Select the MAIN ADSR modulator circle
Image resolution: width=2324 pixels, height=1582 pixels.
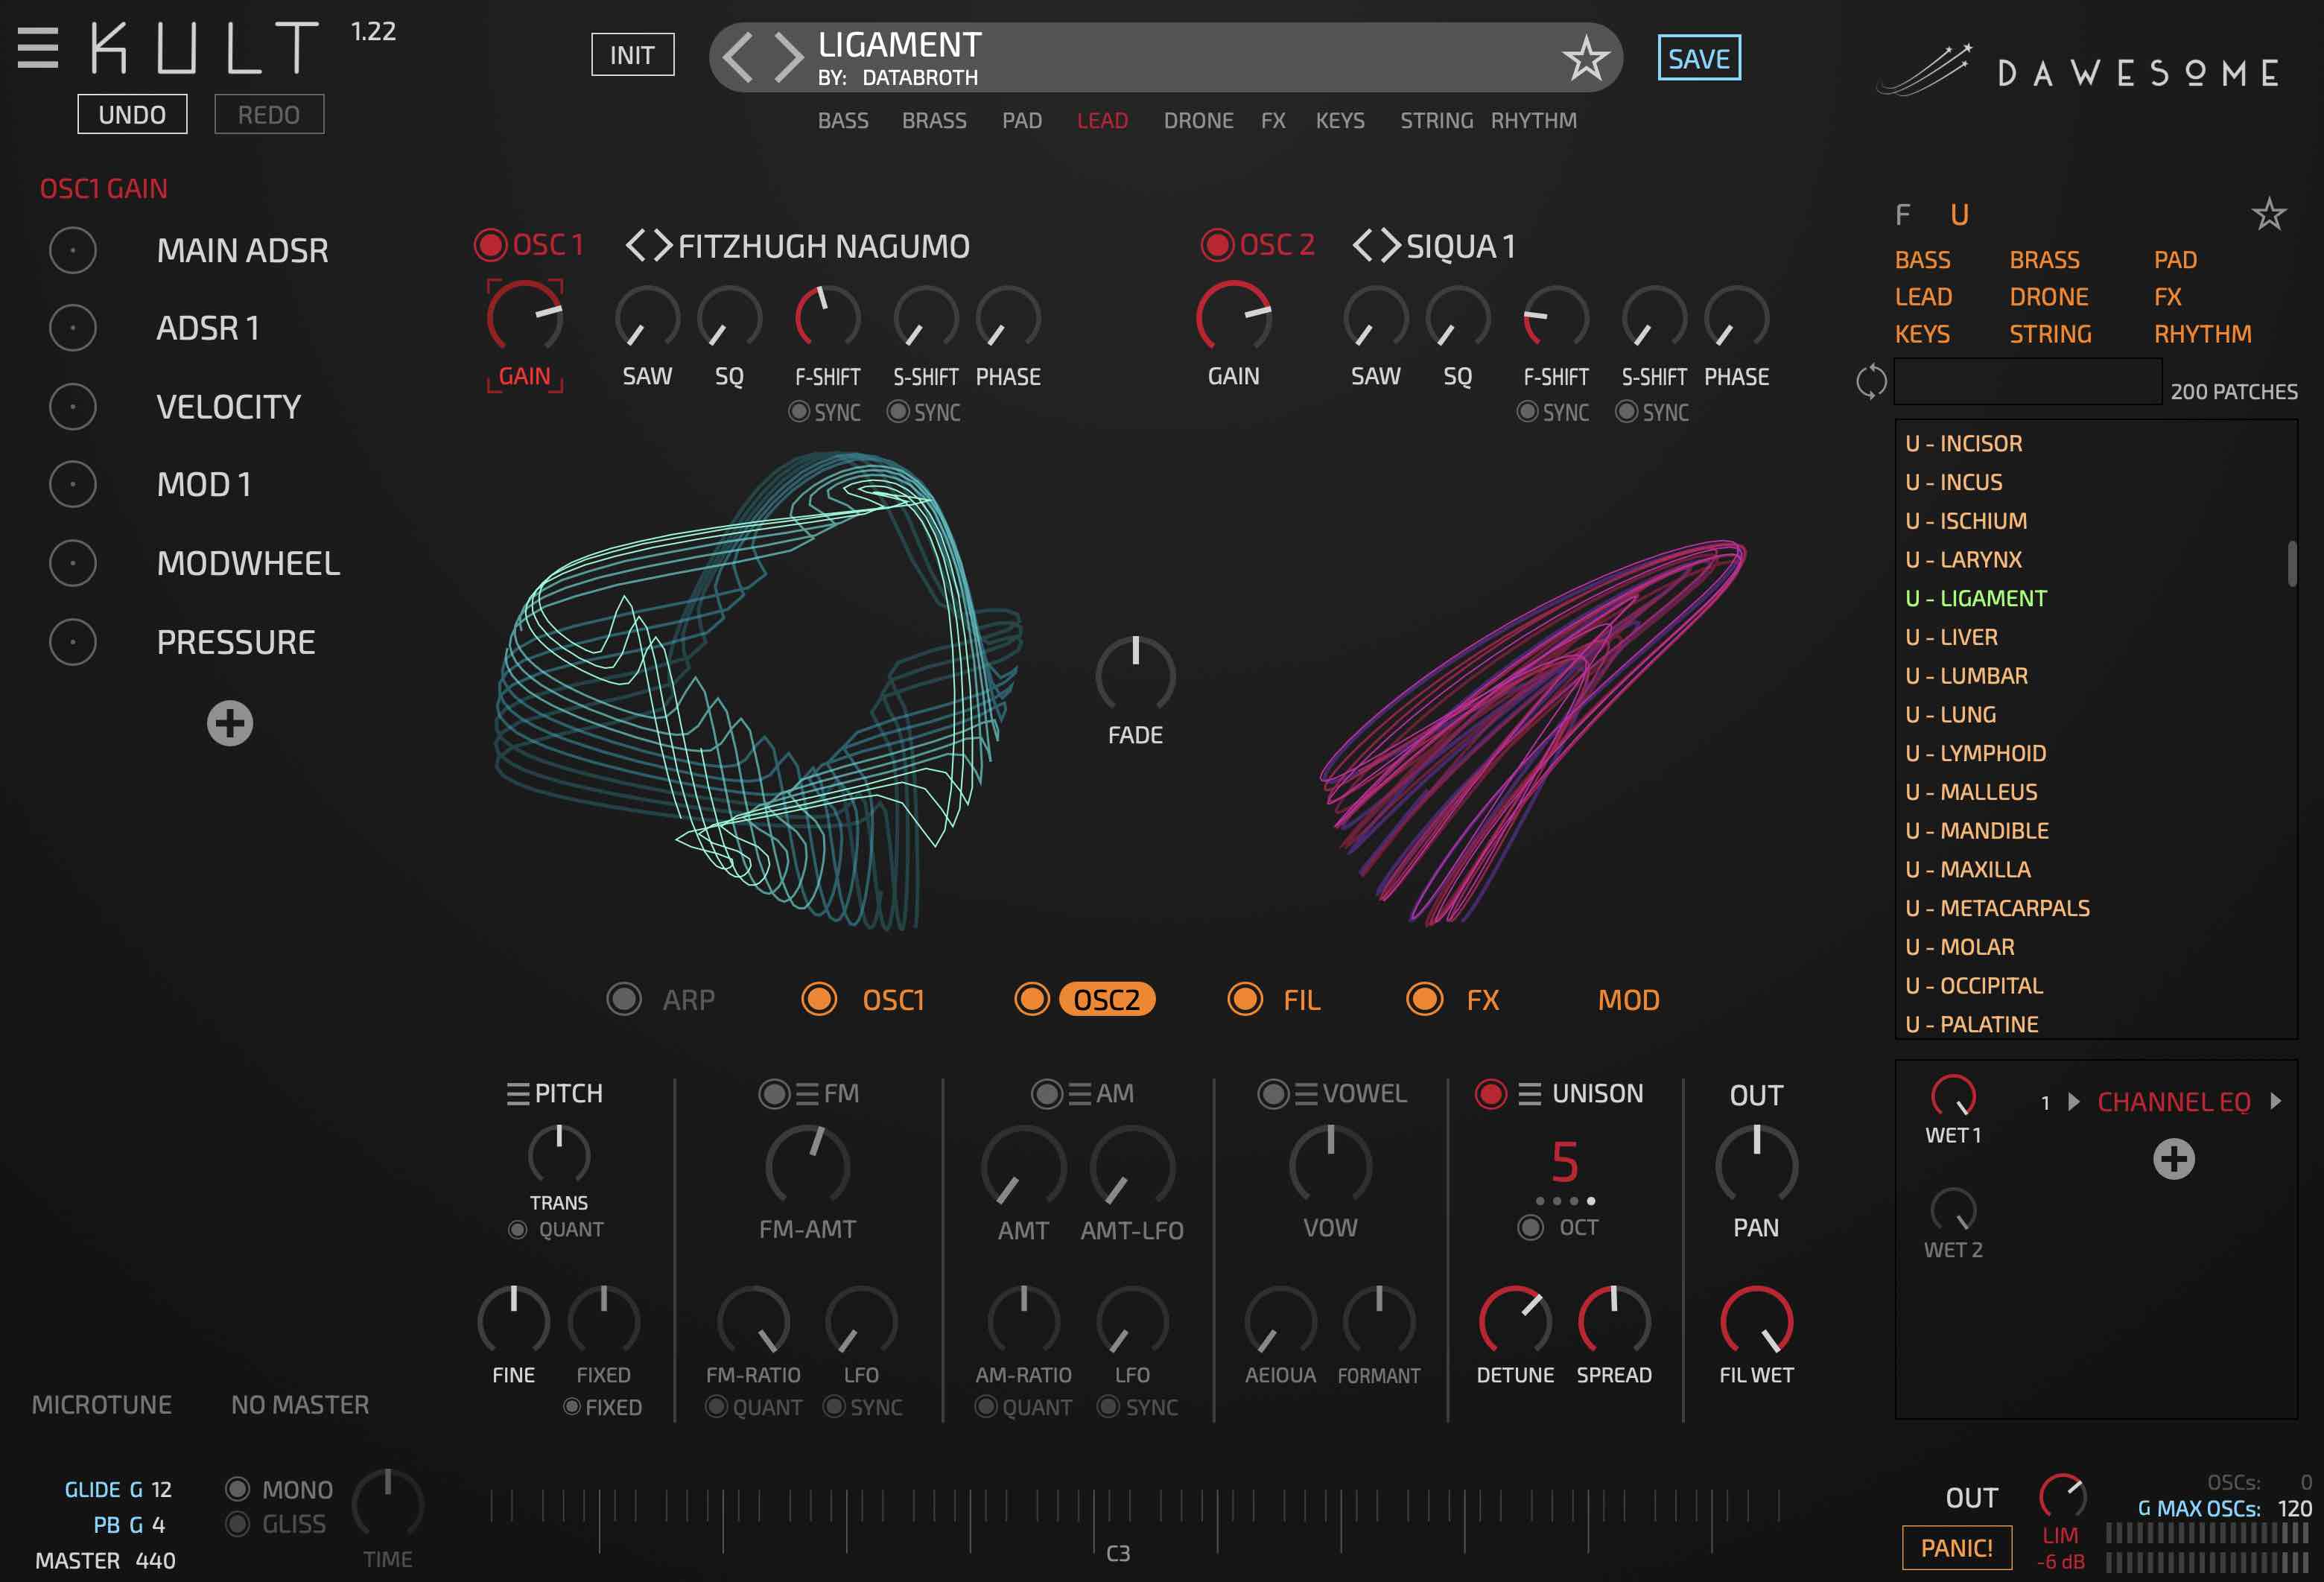tap(73, 250)
